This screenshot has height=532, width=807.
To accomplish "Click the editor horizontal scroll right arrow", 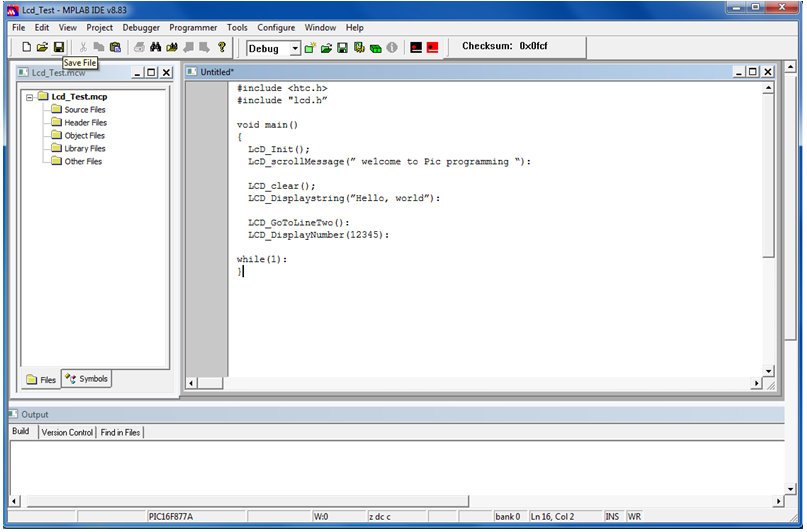I will (x=756, y=383).
